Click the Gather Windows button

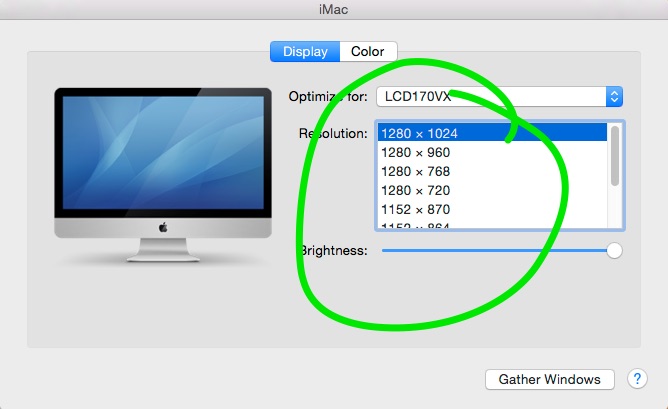pyautogui.click(x=550, y=379)
